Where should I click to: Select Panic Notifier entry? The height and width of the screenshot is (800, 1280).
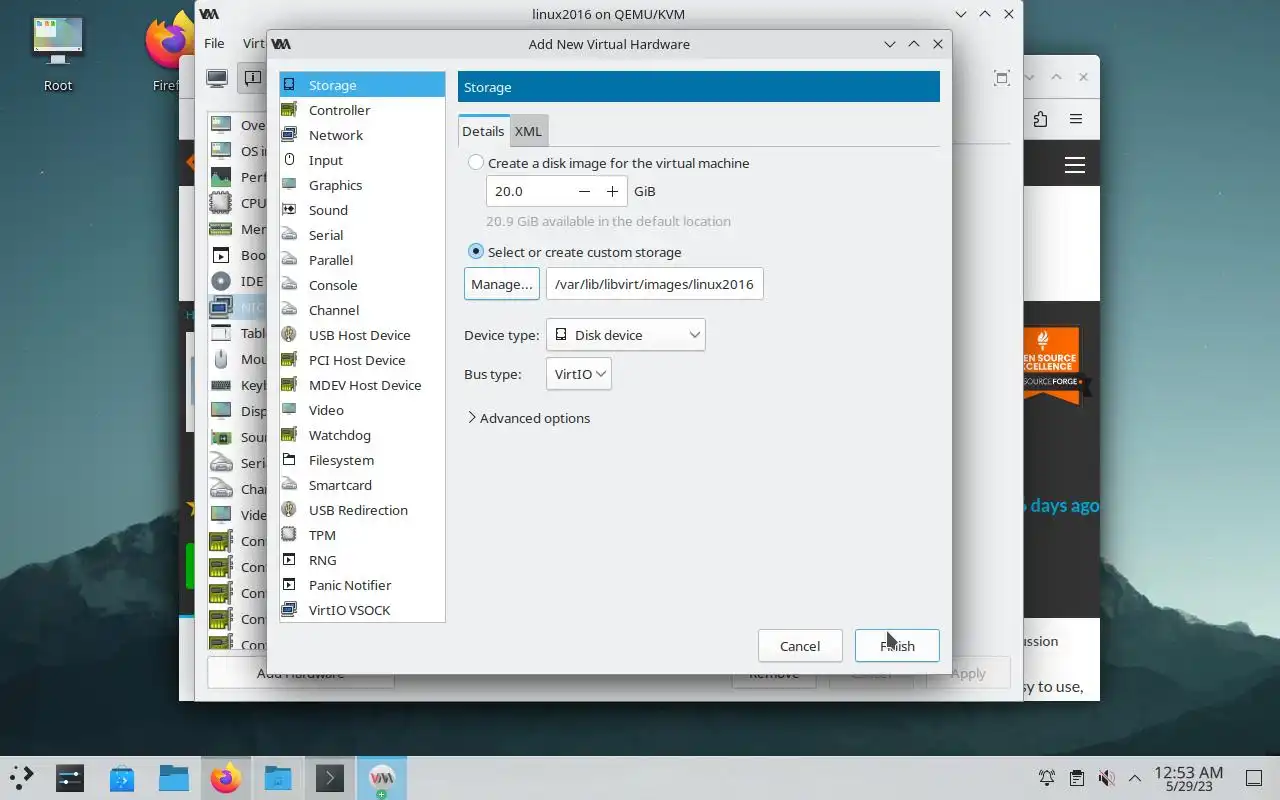coord(362,585)
